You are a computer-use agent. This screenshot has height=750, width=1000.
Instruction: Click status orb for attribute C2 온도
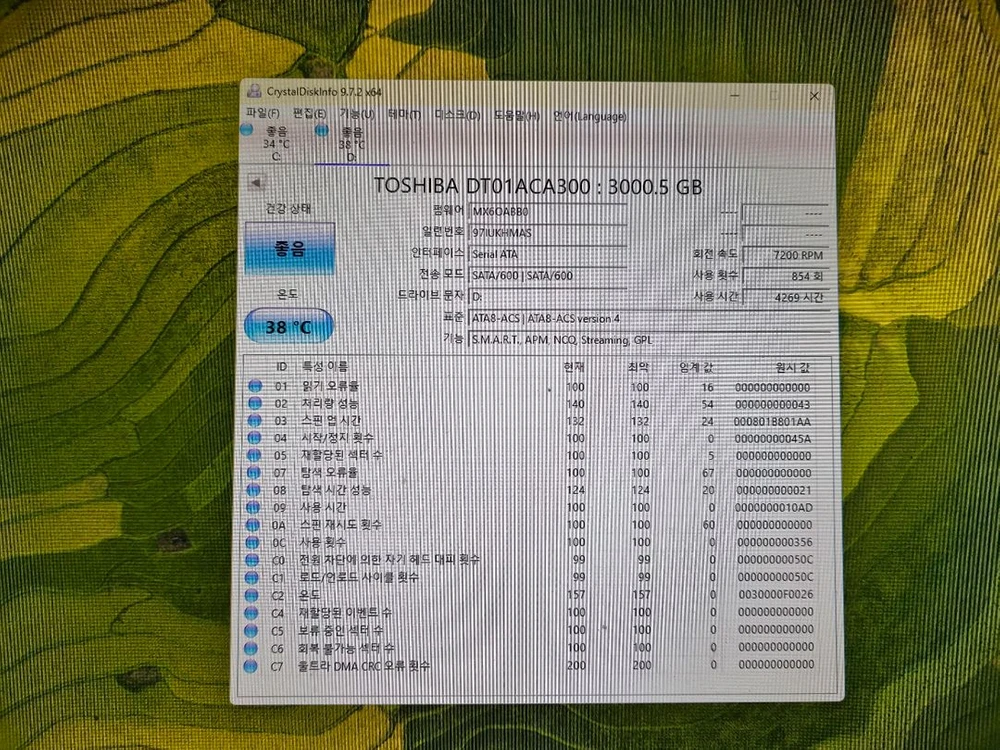tap(251, 595)
